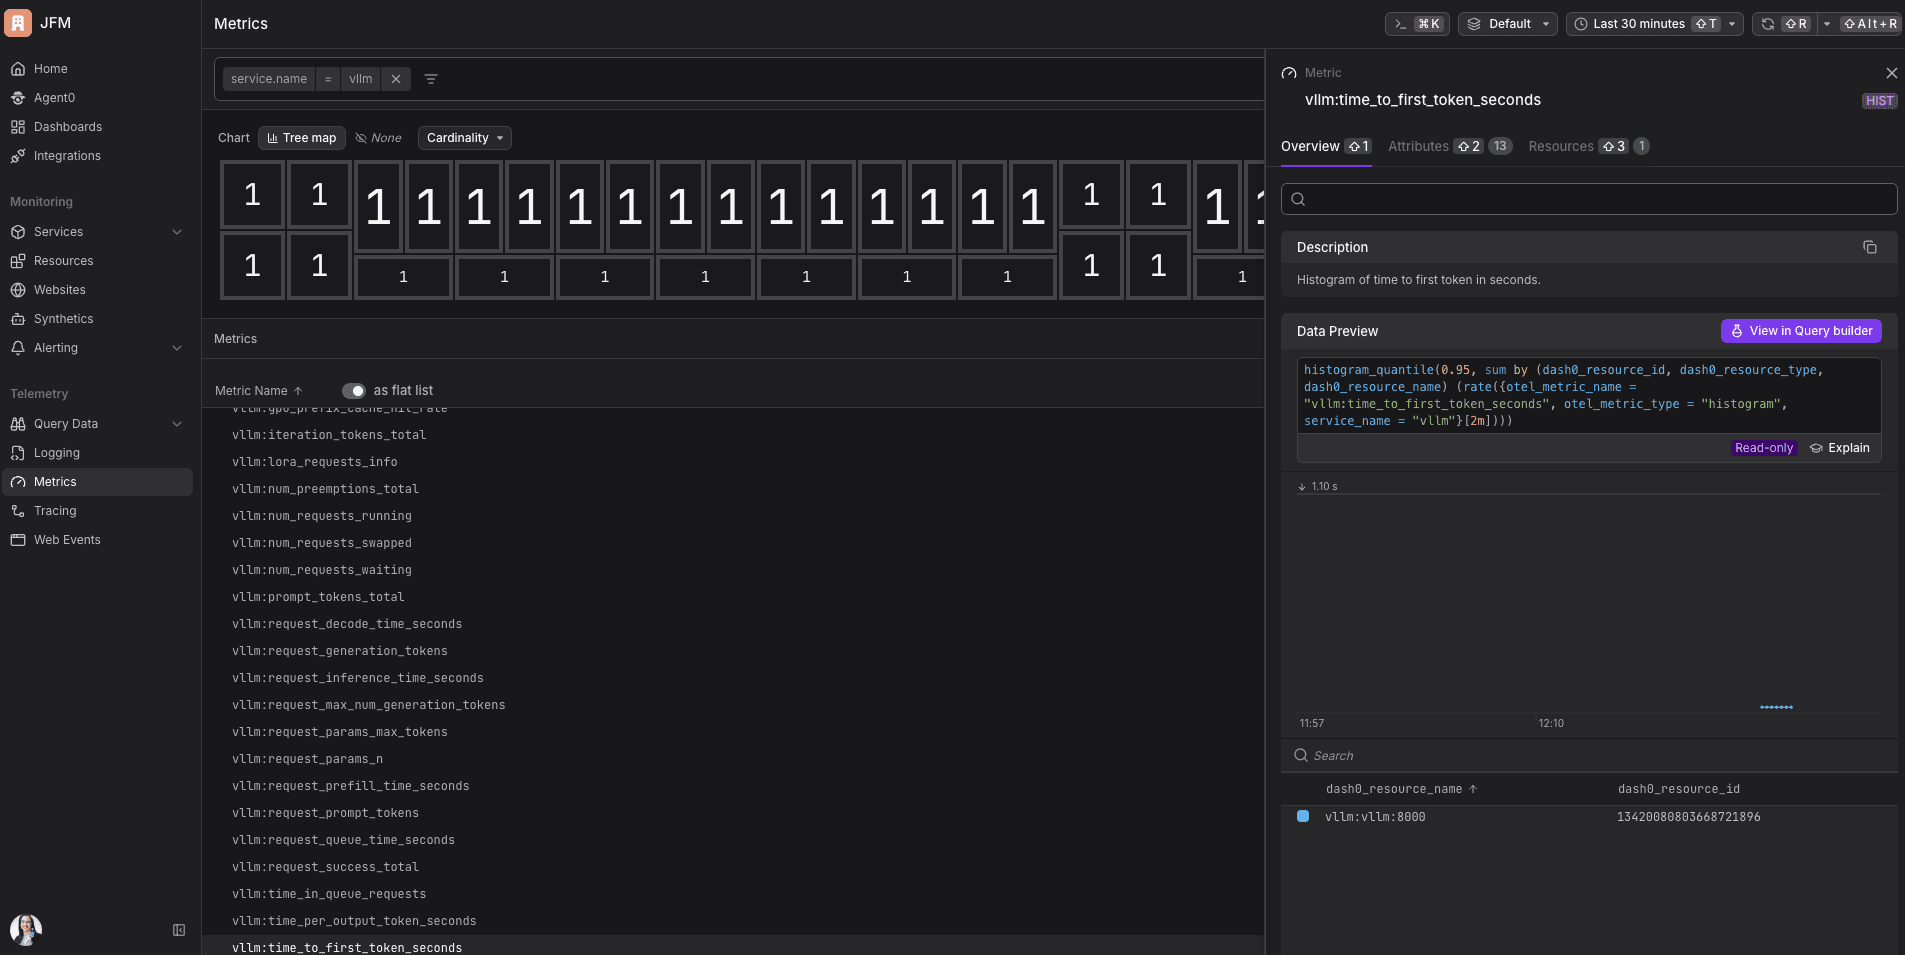1905x955 pixels.
Task: Open Web Events in Telemetry section
Action: point(67,540)
